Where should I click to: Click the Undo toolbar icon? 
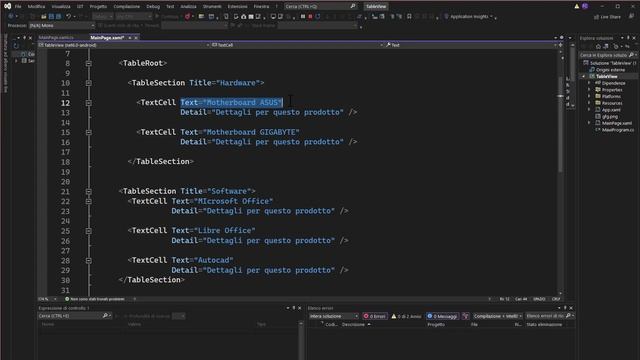[x=69, y=16]
